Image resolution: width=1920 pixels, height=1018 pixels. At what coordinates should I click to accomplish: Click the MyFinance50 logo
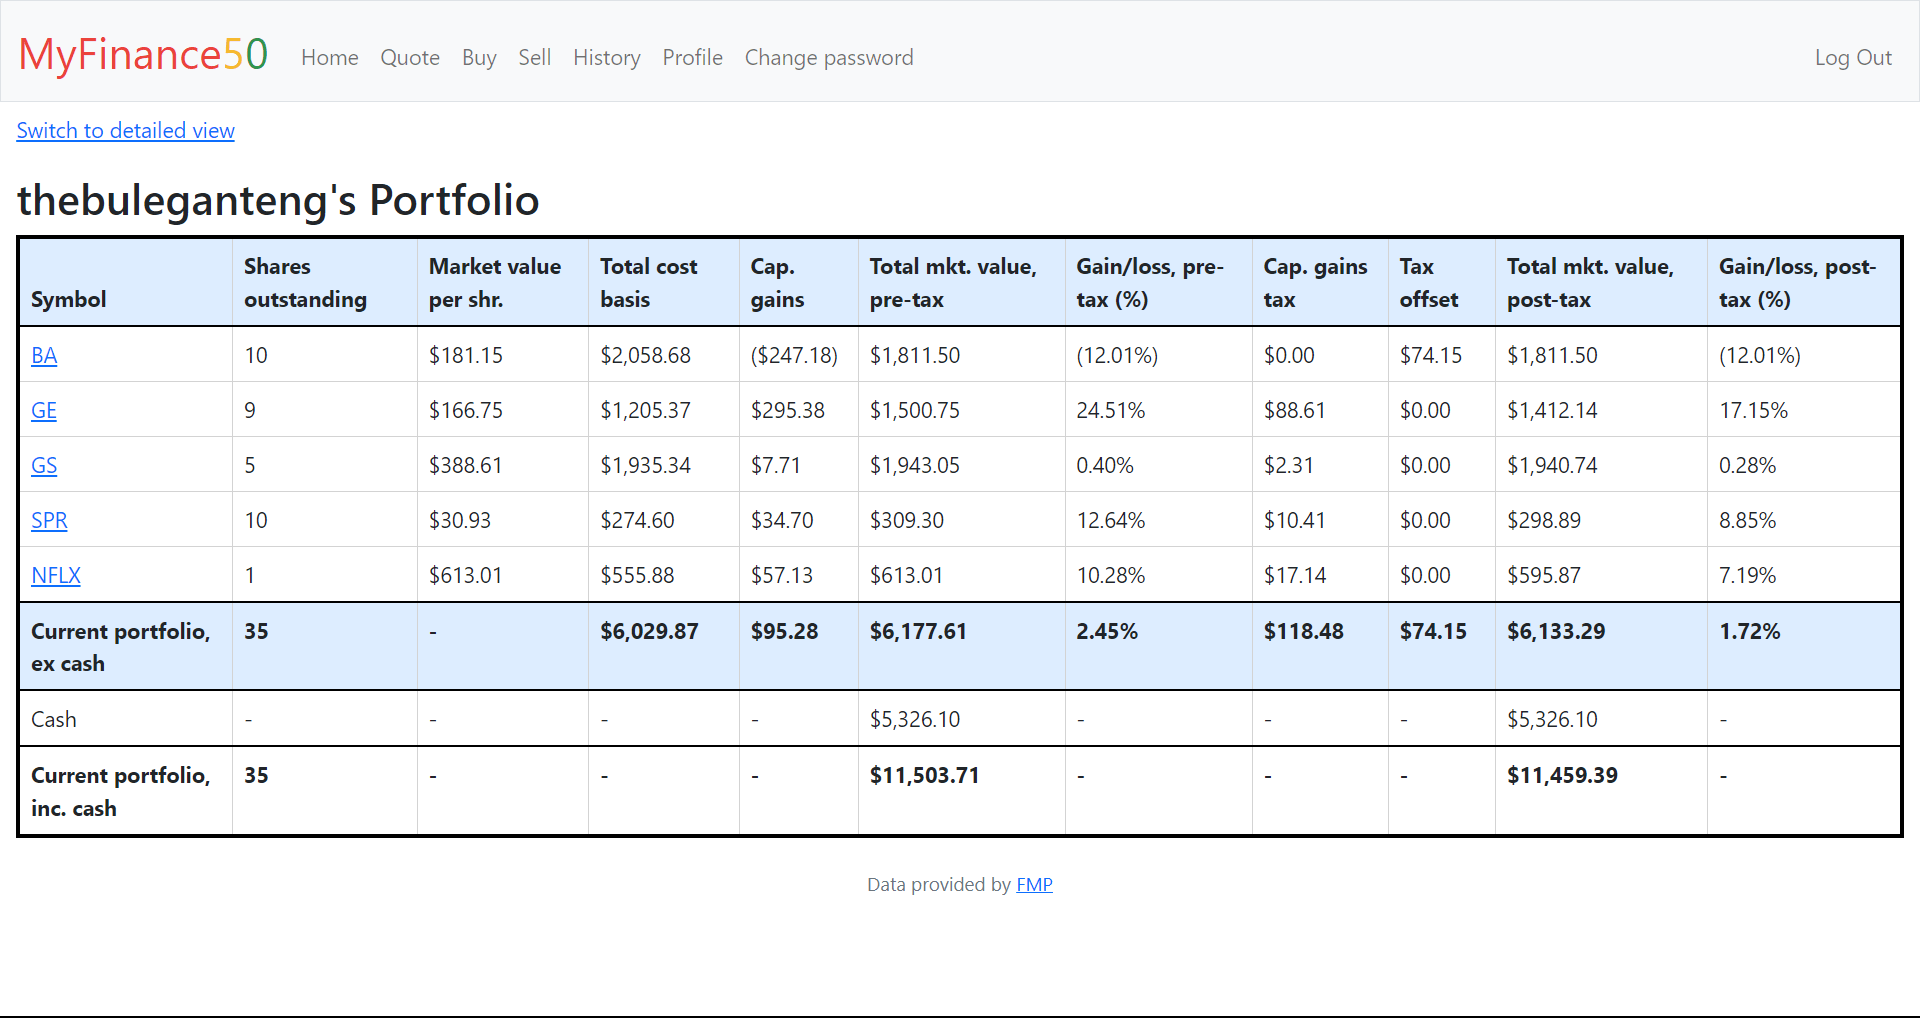(x=143, y=54)
